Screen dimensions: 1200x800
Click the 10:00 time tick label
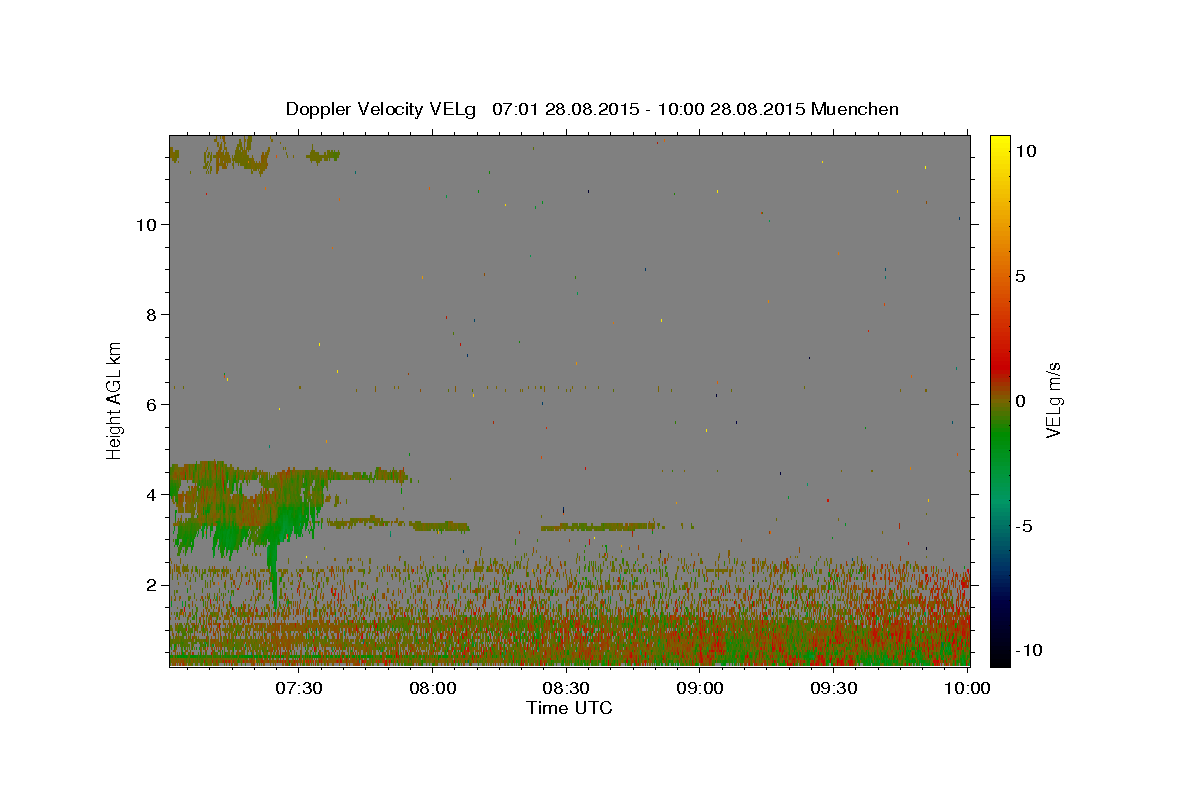967,688
